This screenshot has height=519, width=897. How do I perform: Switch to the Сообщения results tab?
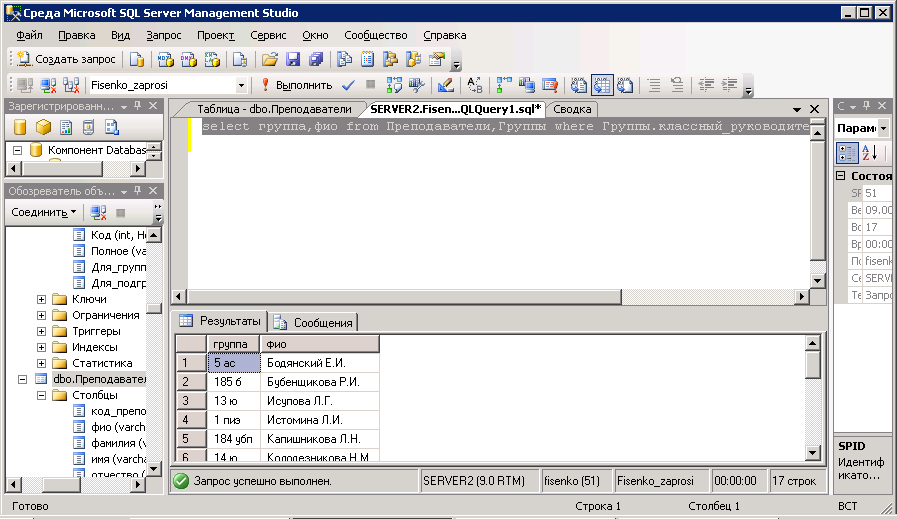click(315, 323)
